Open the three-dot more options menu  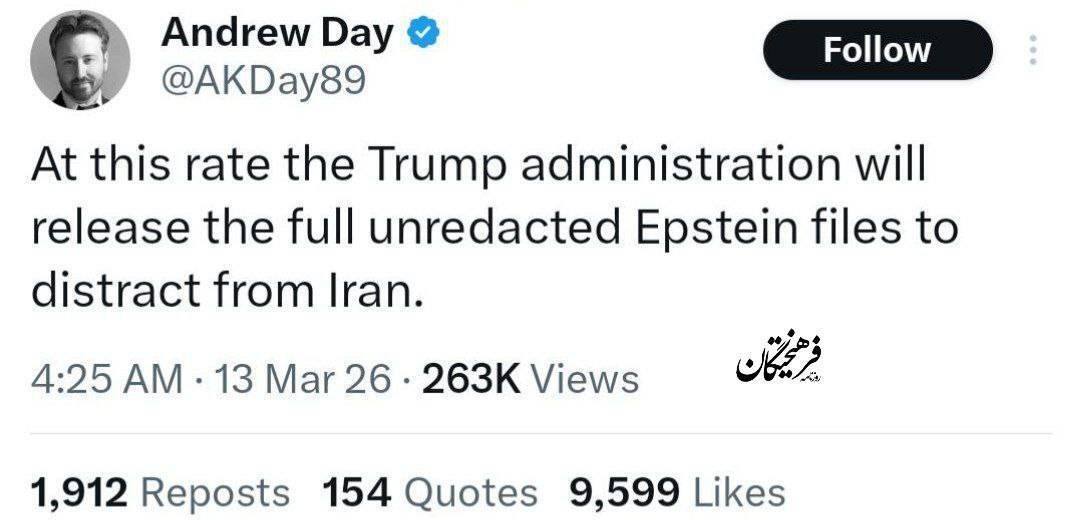pos(1033,50)
